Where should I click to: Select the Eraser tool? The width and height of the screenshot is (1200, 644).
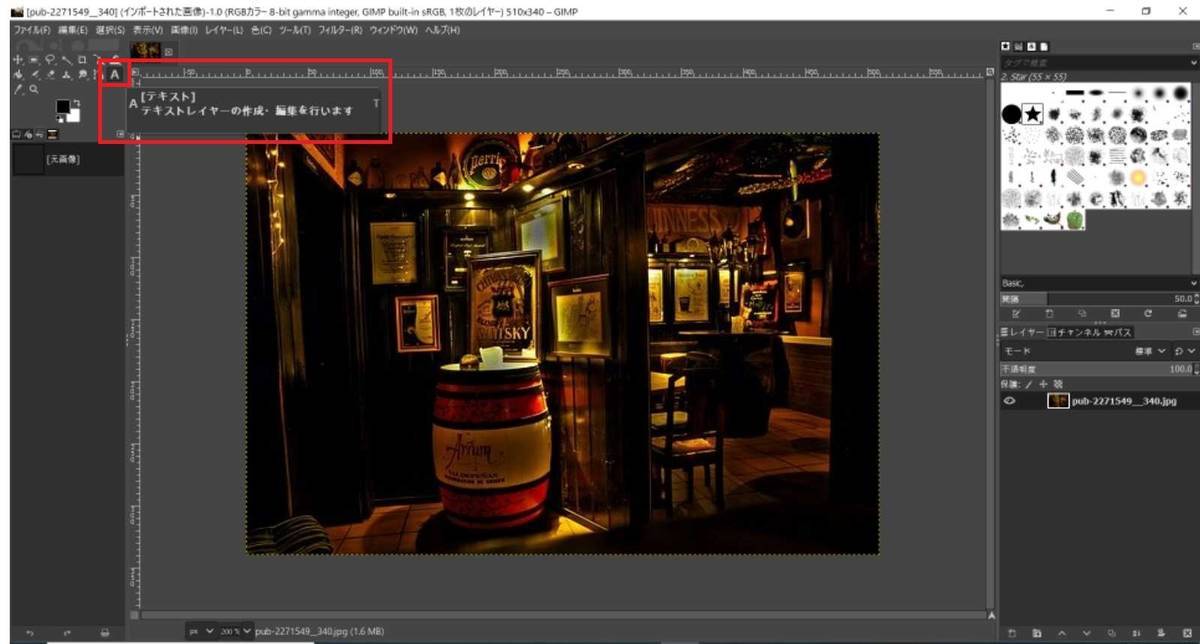[51, 74]
